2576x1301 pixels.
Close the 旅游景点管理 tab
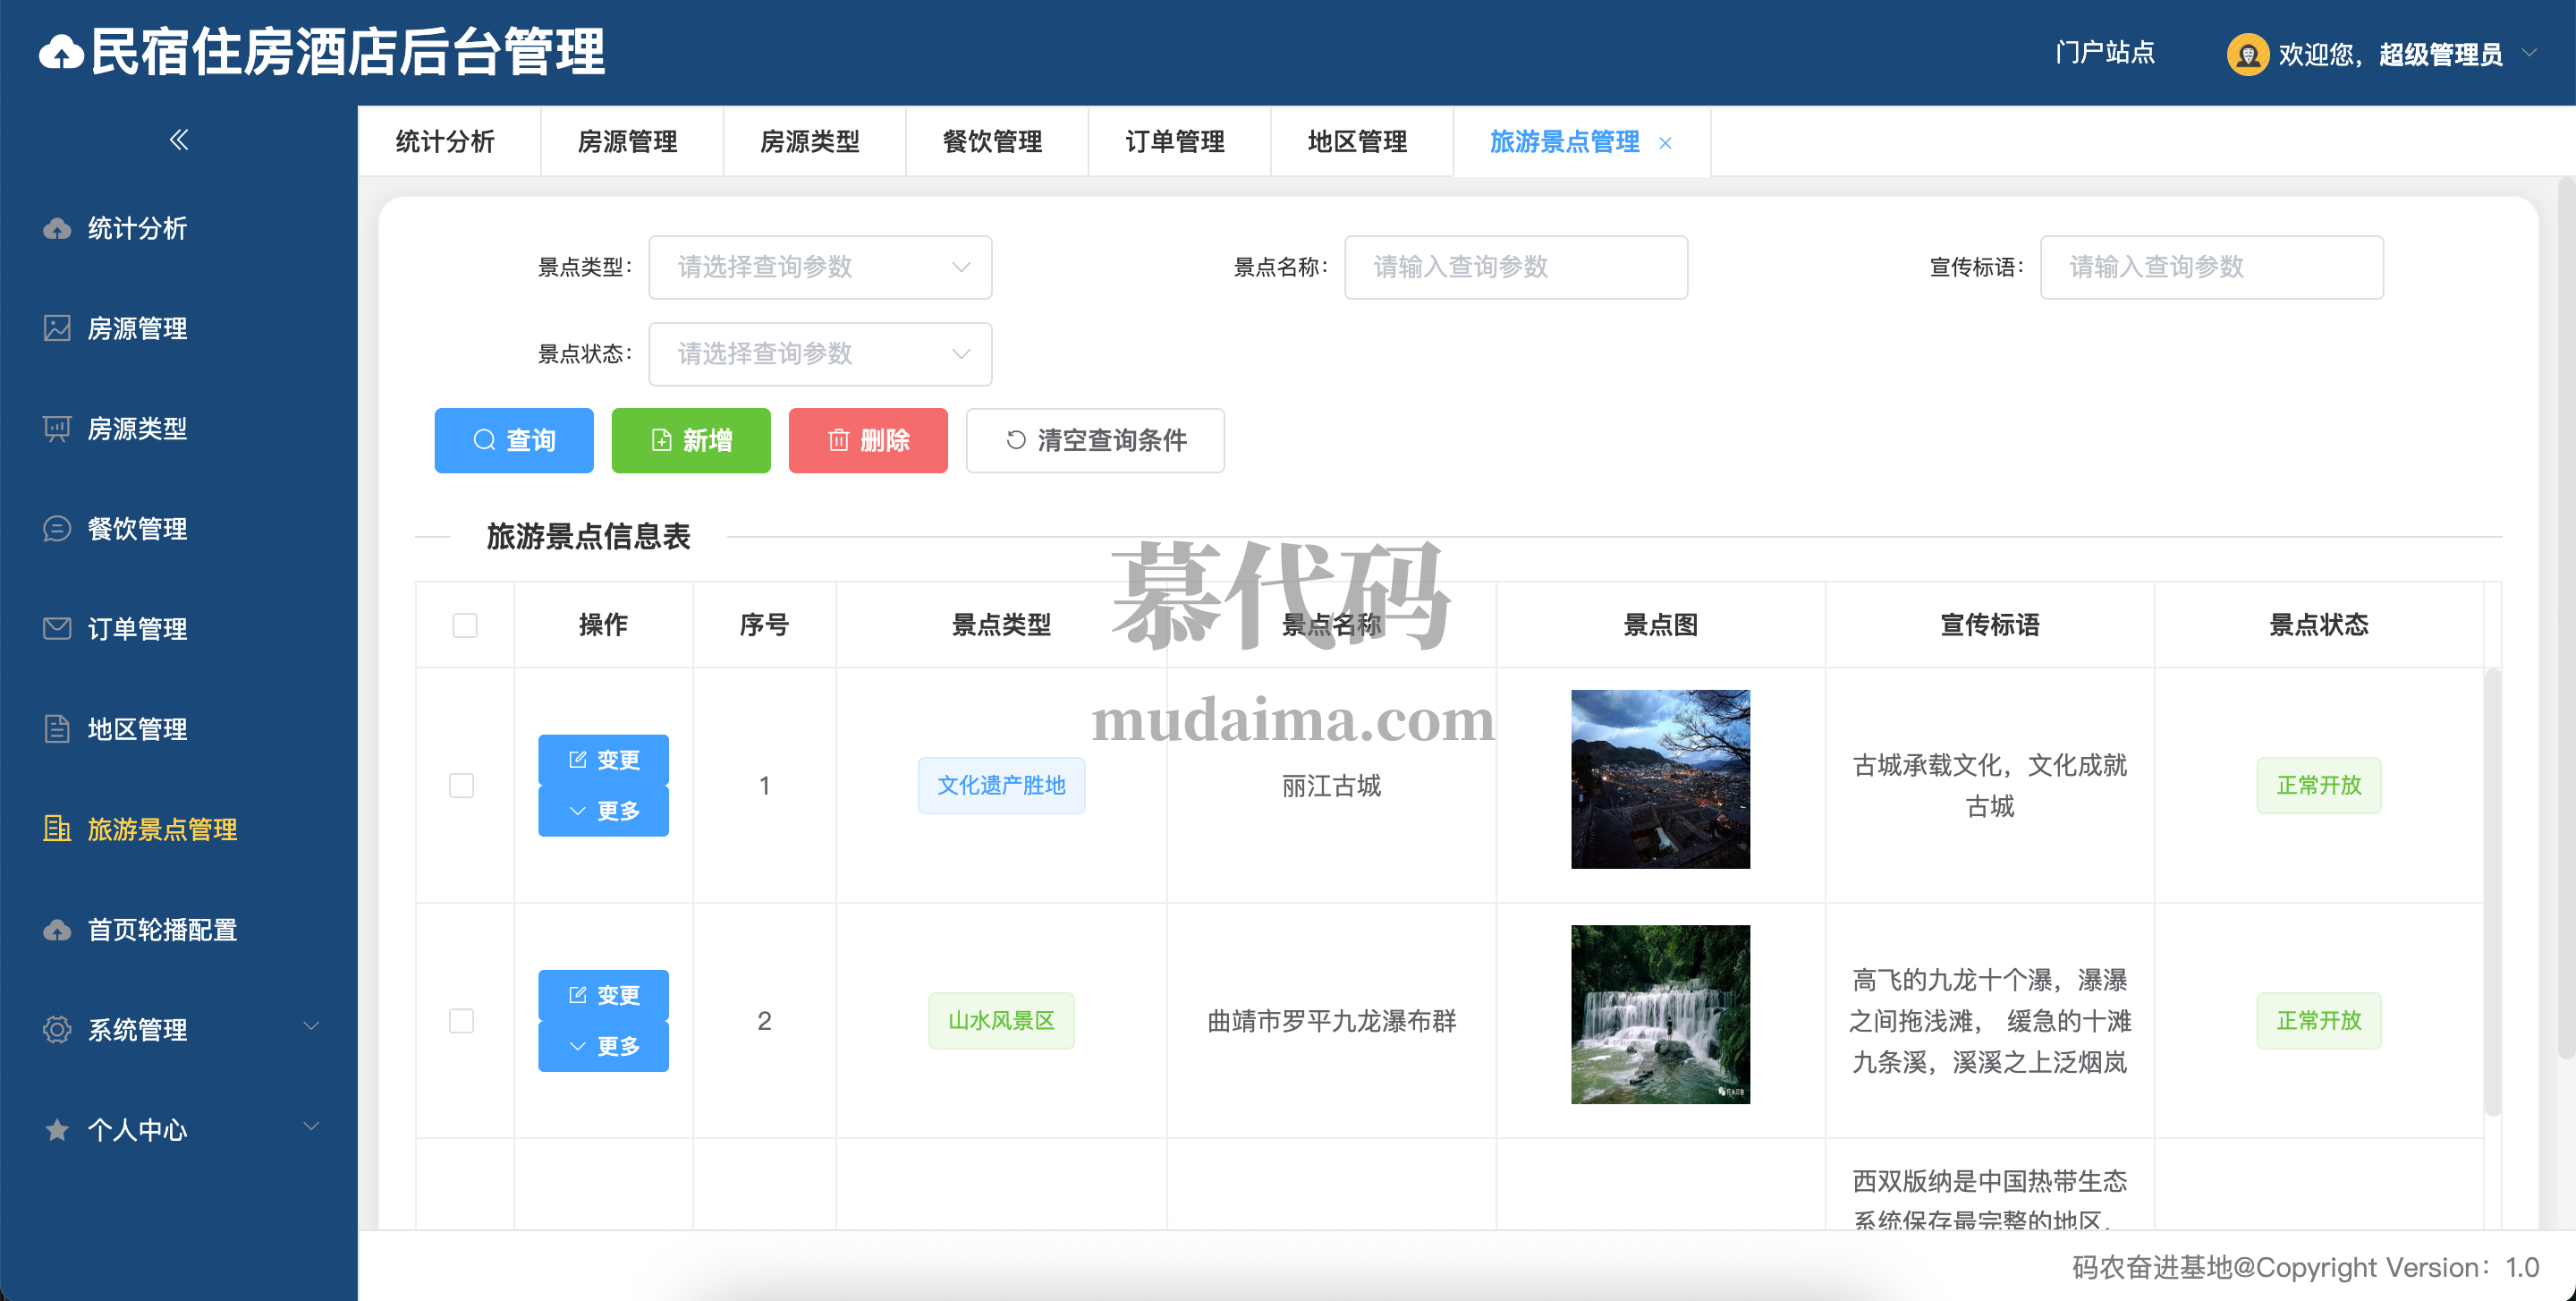click(1665, 143)
